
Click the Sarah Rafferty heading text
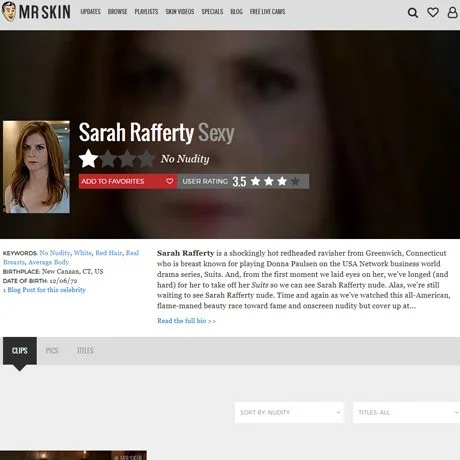point(136,133)
